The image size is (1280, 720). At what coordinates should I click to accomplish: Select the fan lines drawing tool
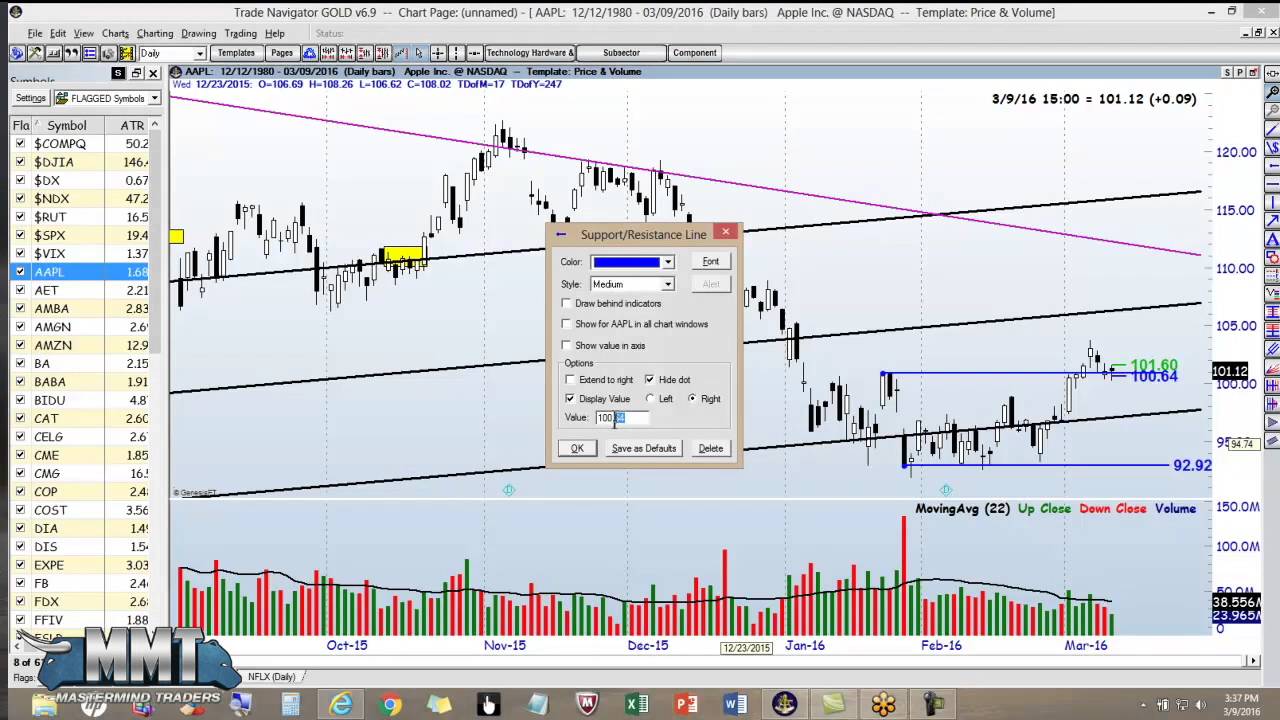click(x=1272, y=368)
